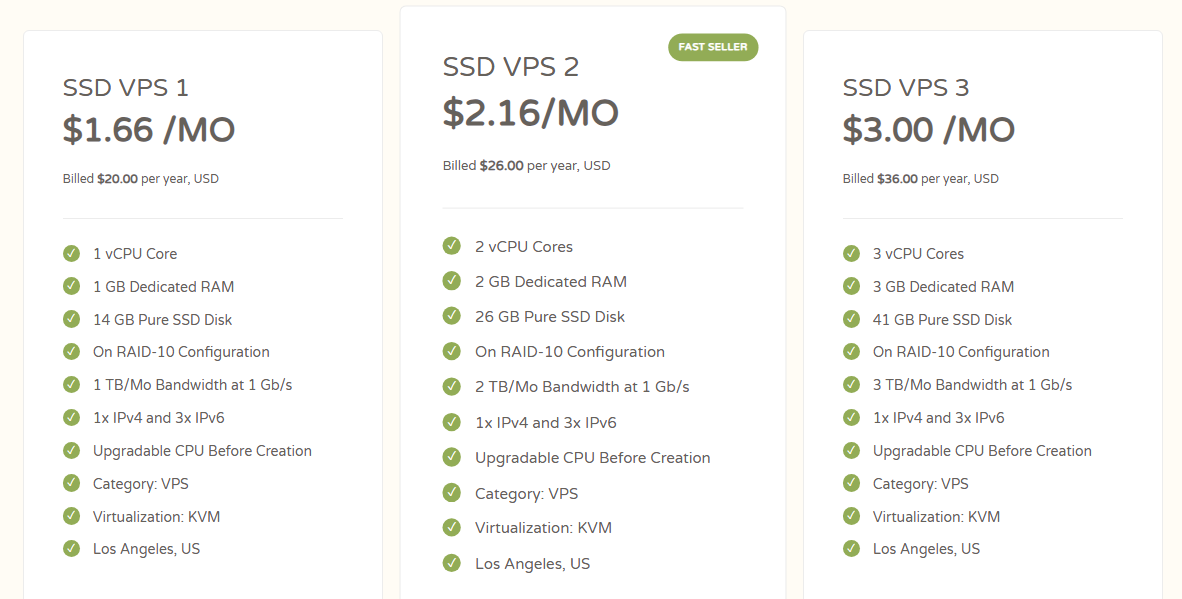The image size is (1182, 599).
Task: Click checkmark beside 3 TB/Mo Bandwidth
Action: coord(851,384)
